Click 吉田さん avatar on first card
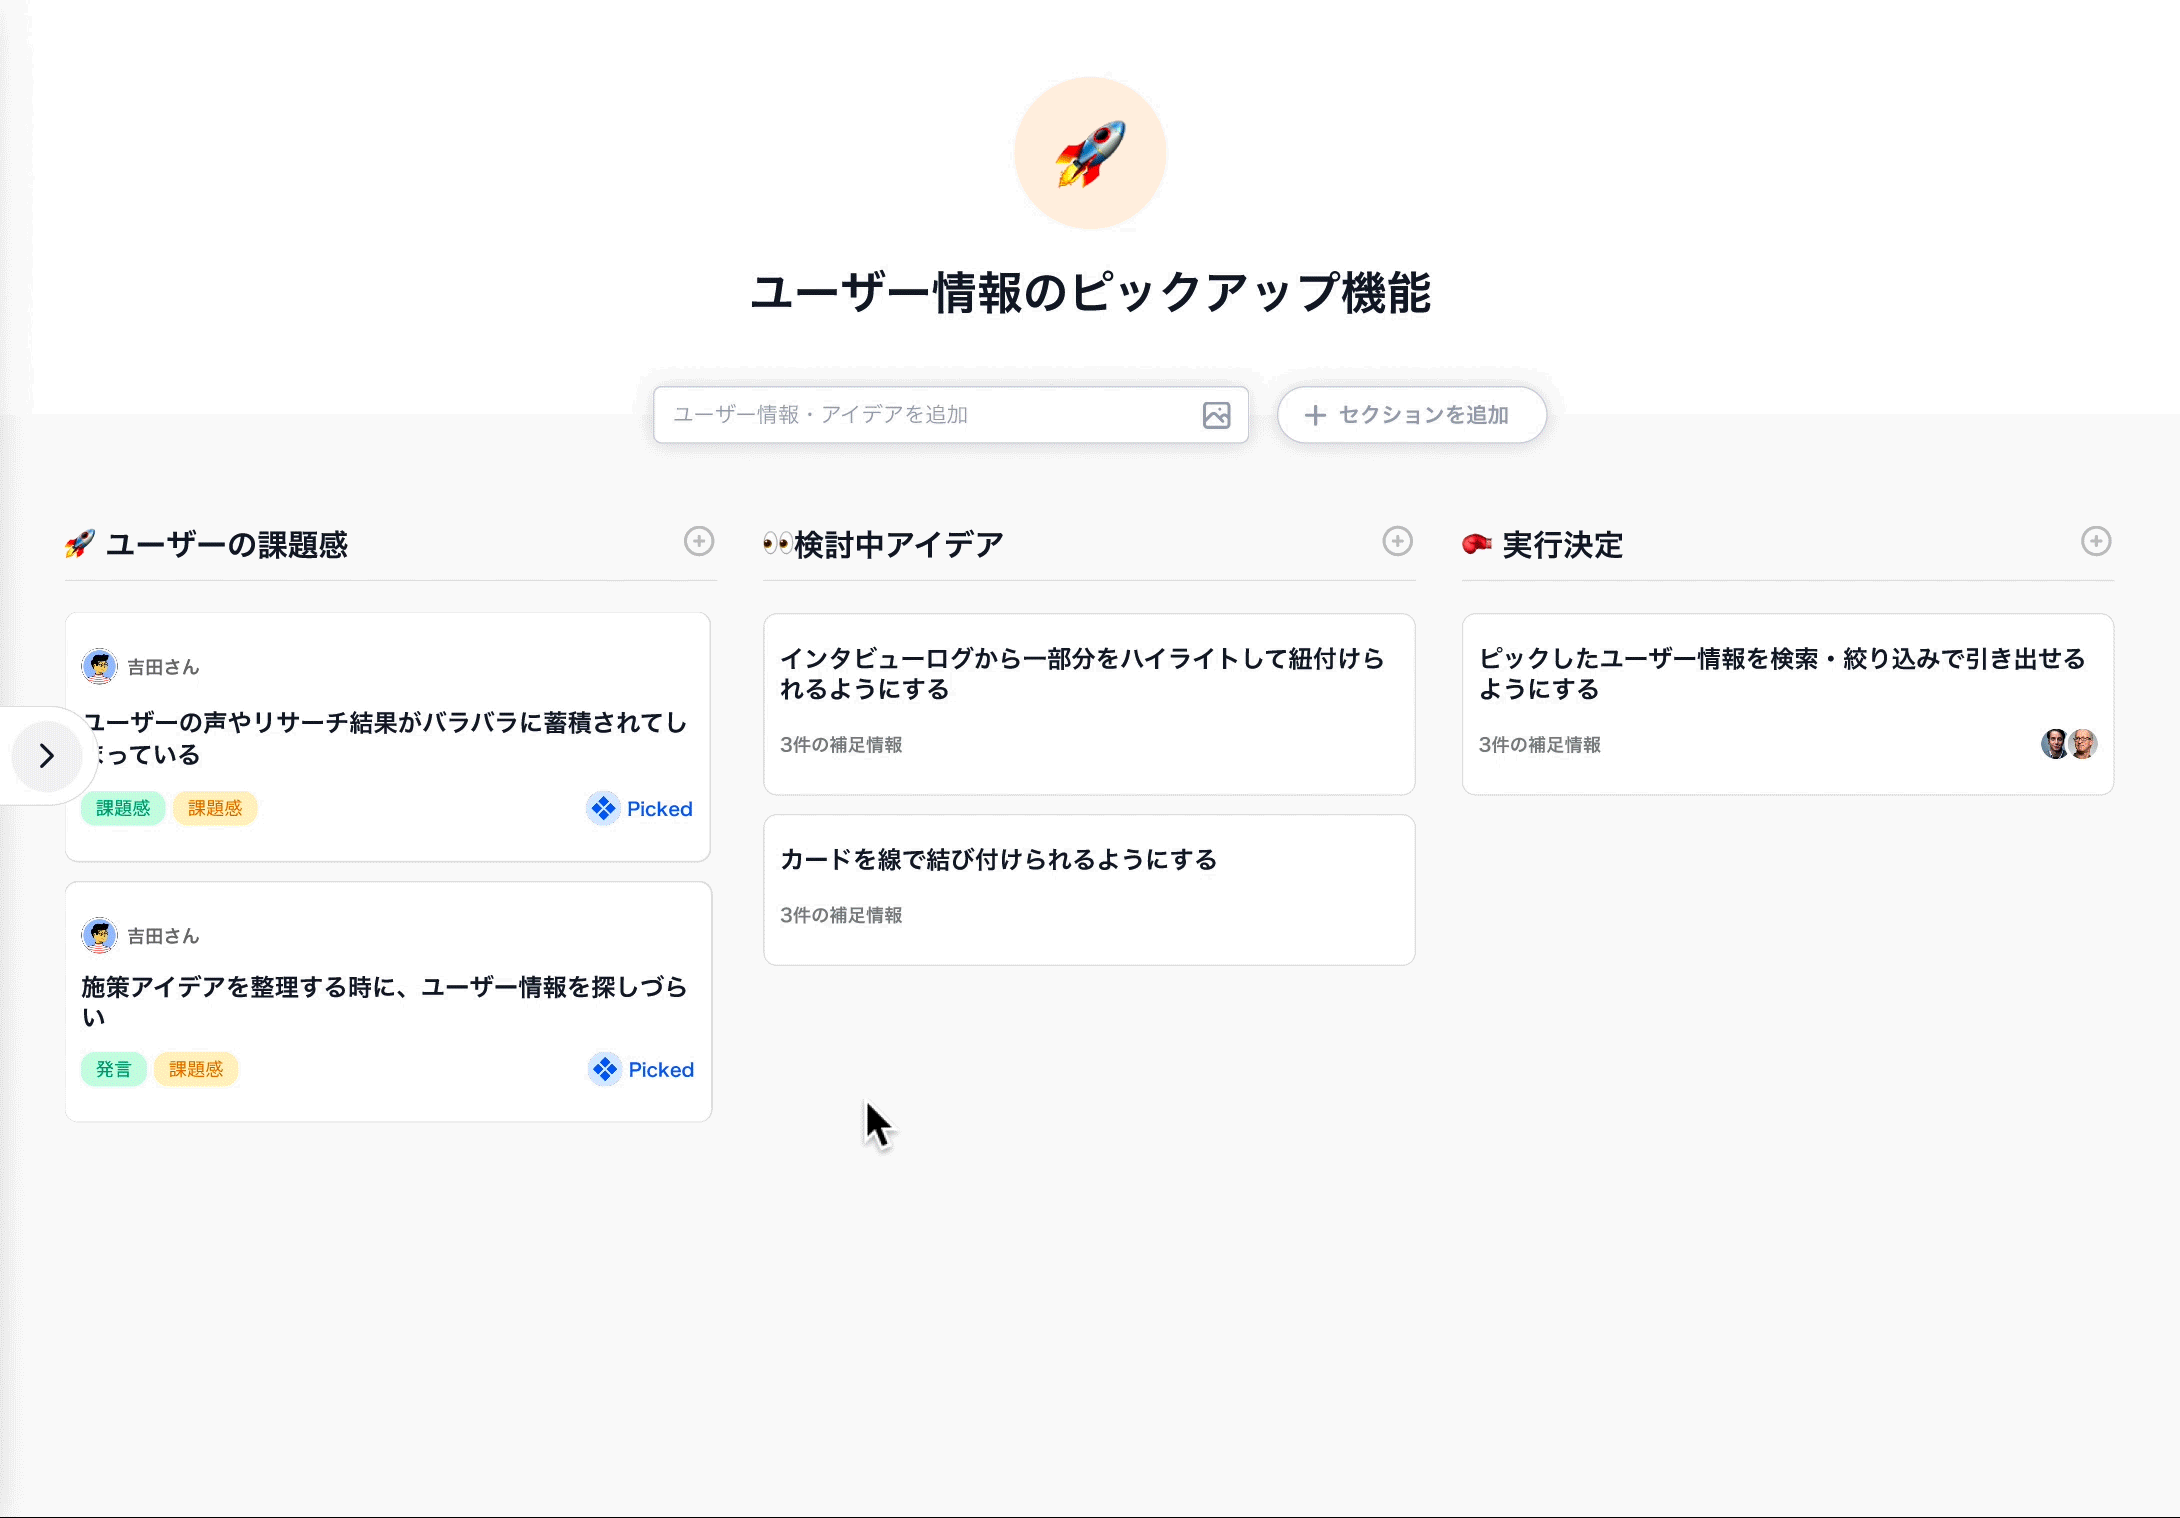This screenshot has width=2180, height=1518. 99,666
